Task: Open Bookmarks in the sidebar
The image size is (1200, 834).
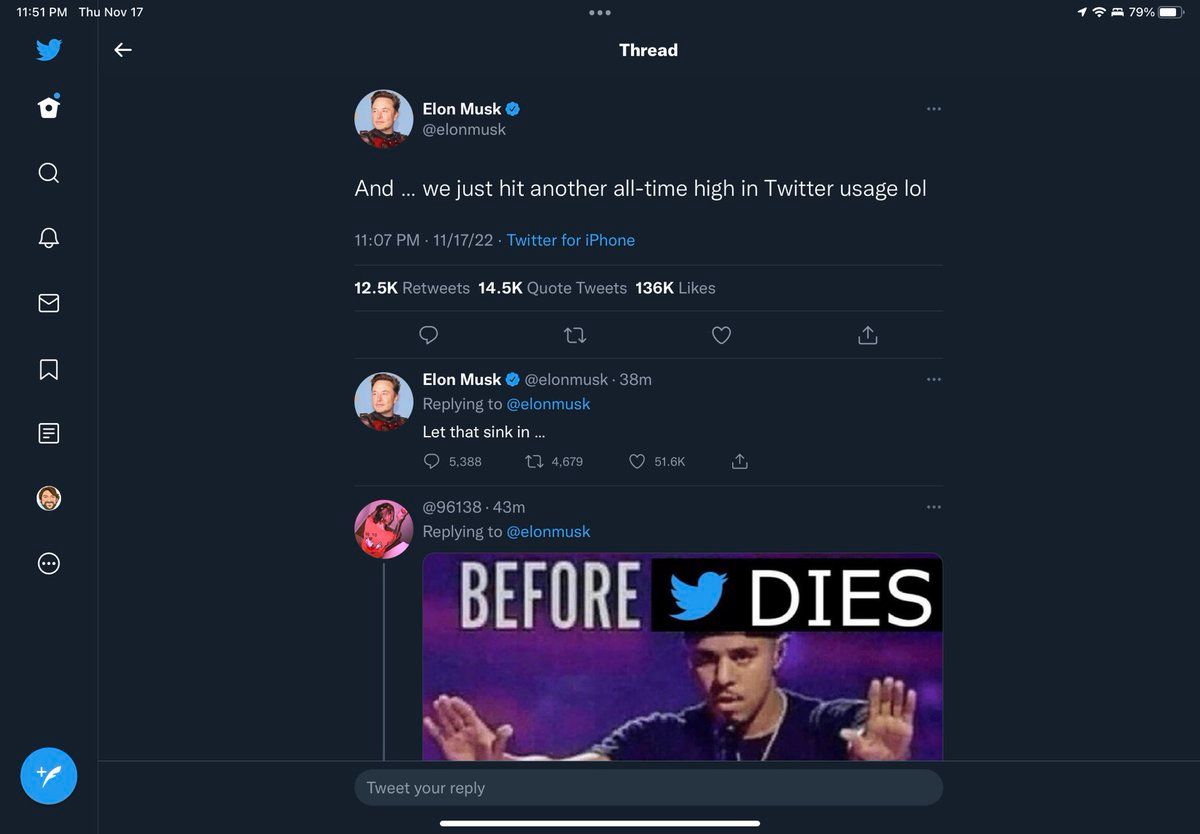Action: point(48,369)
